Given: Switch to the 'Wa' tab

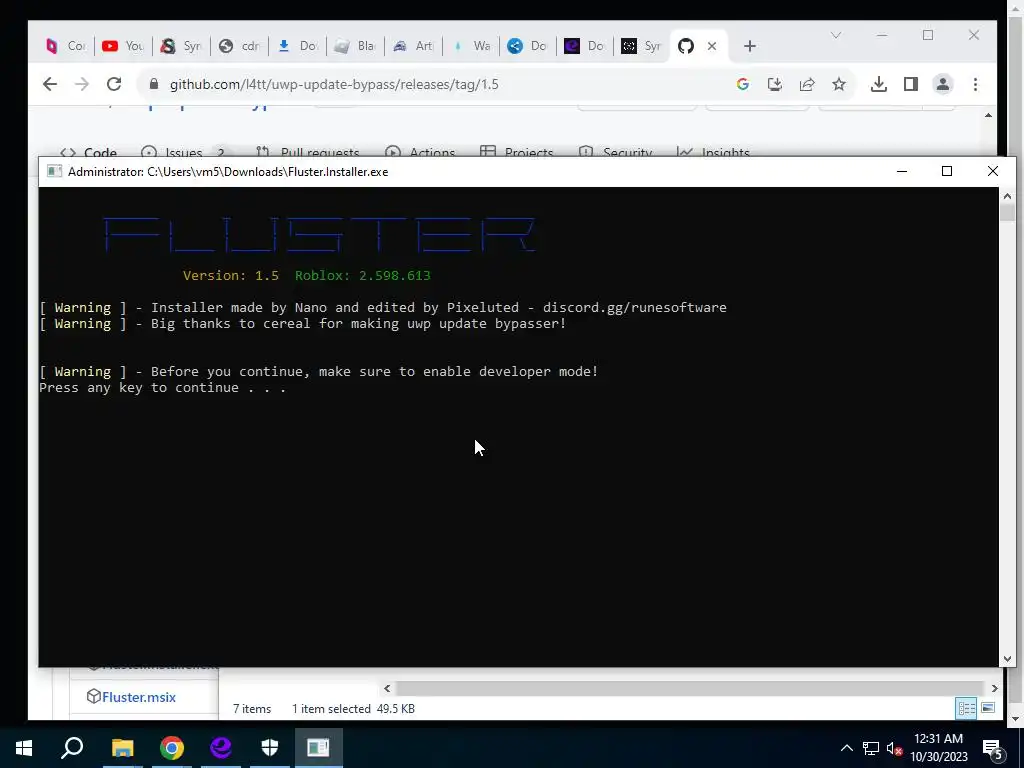Looking at the screenshot, I should click(472, 46).
